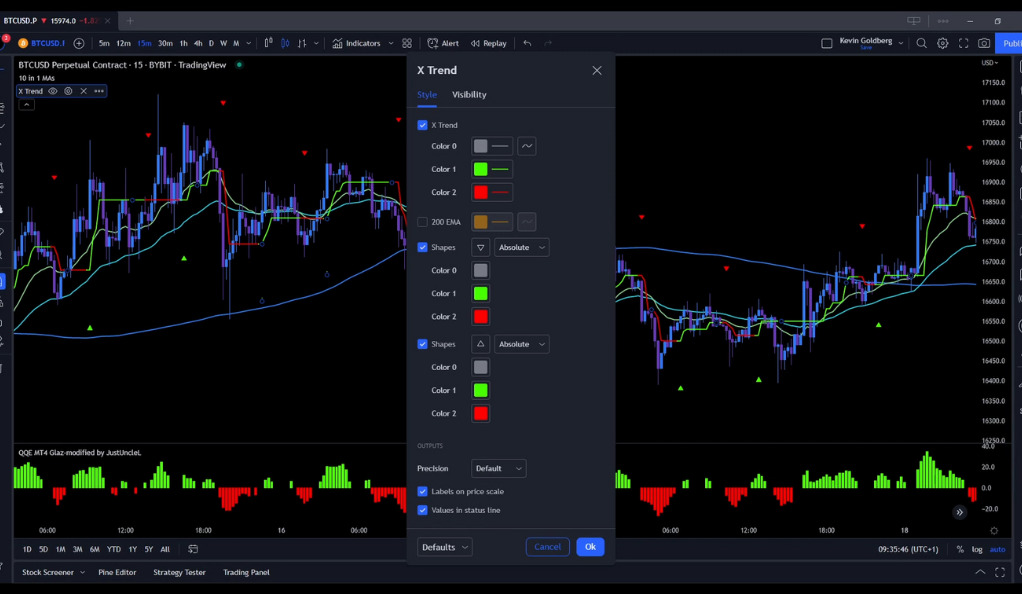Choose shape type for down-triangle Shapes
This screenshot has height=594, width=1022.
point(480,248)
